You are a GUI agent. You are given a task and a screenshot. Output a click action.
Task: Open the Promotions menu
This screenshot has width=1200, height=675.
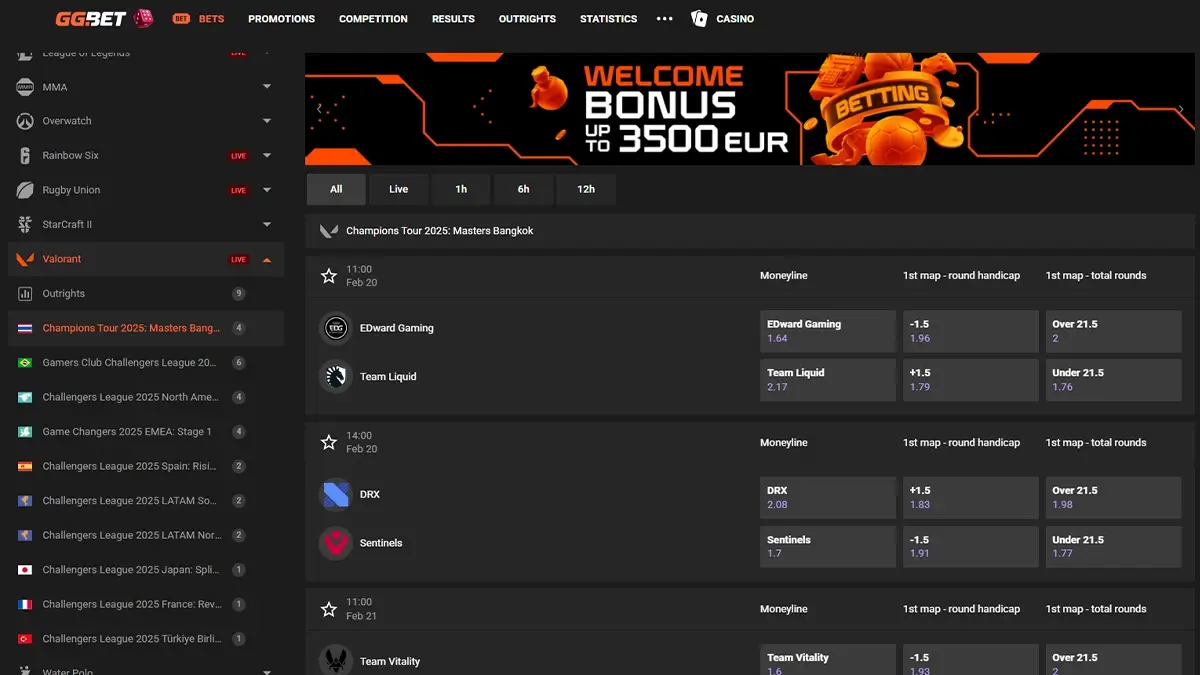point(281,19)
